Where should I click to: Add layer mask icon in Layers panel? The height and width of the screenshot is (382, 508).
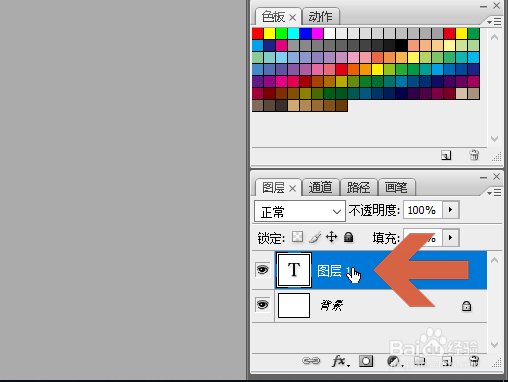pyautogui.click(x=366, y=361)
